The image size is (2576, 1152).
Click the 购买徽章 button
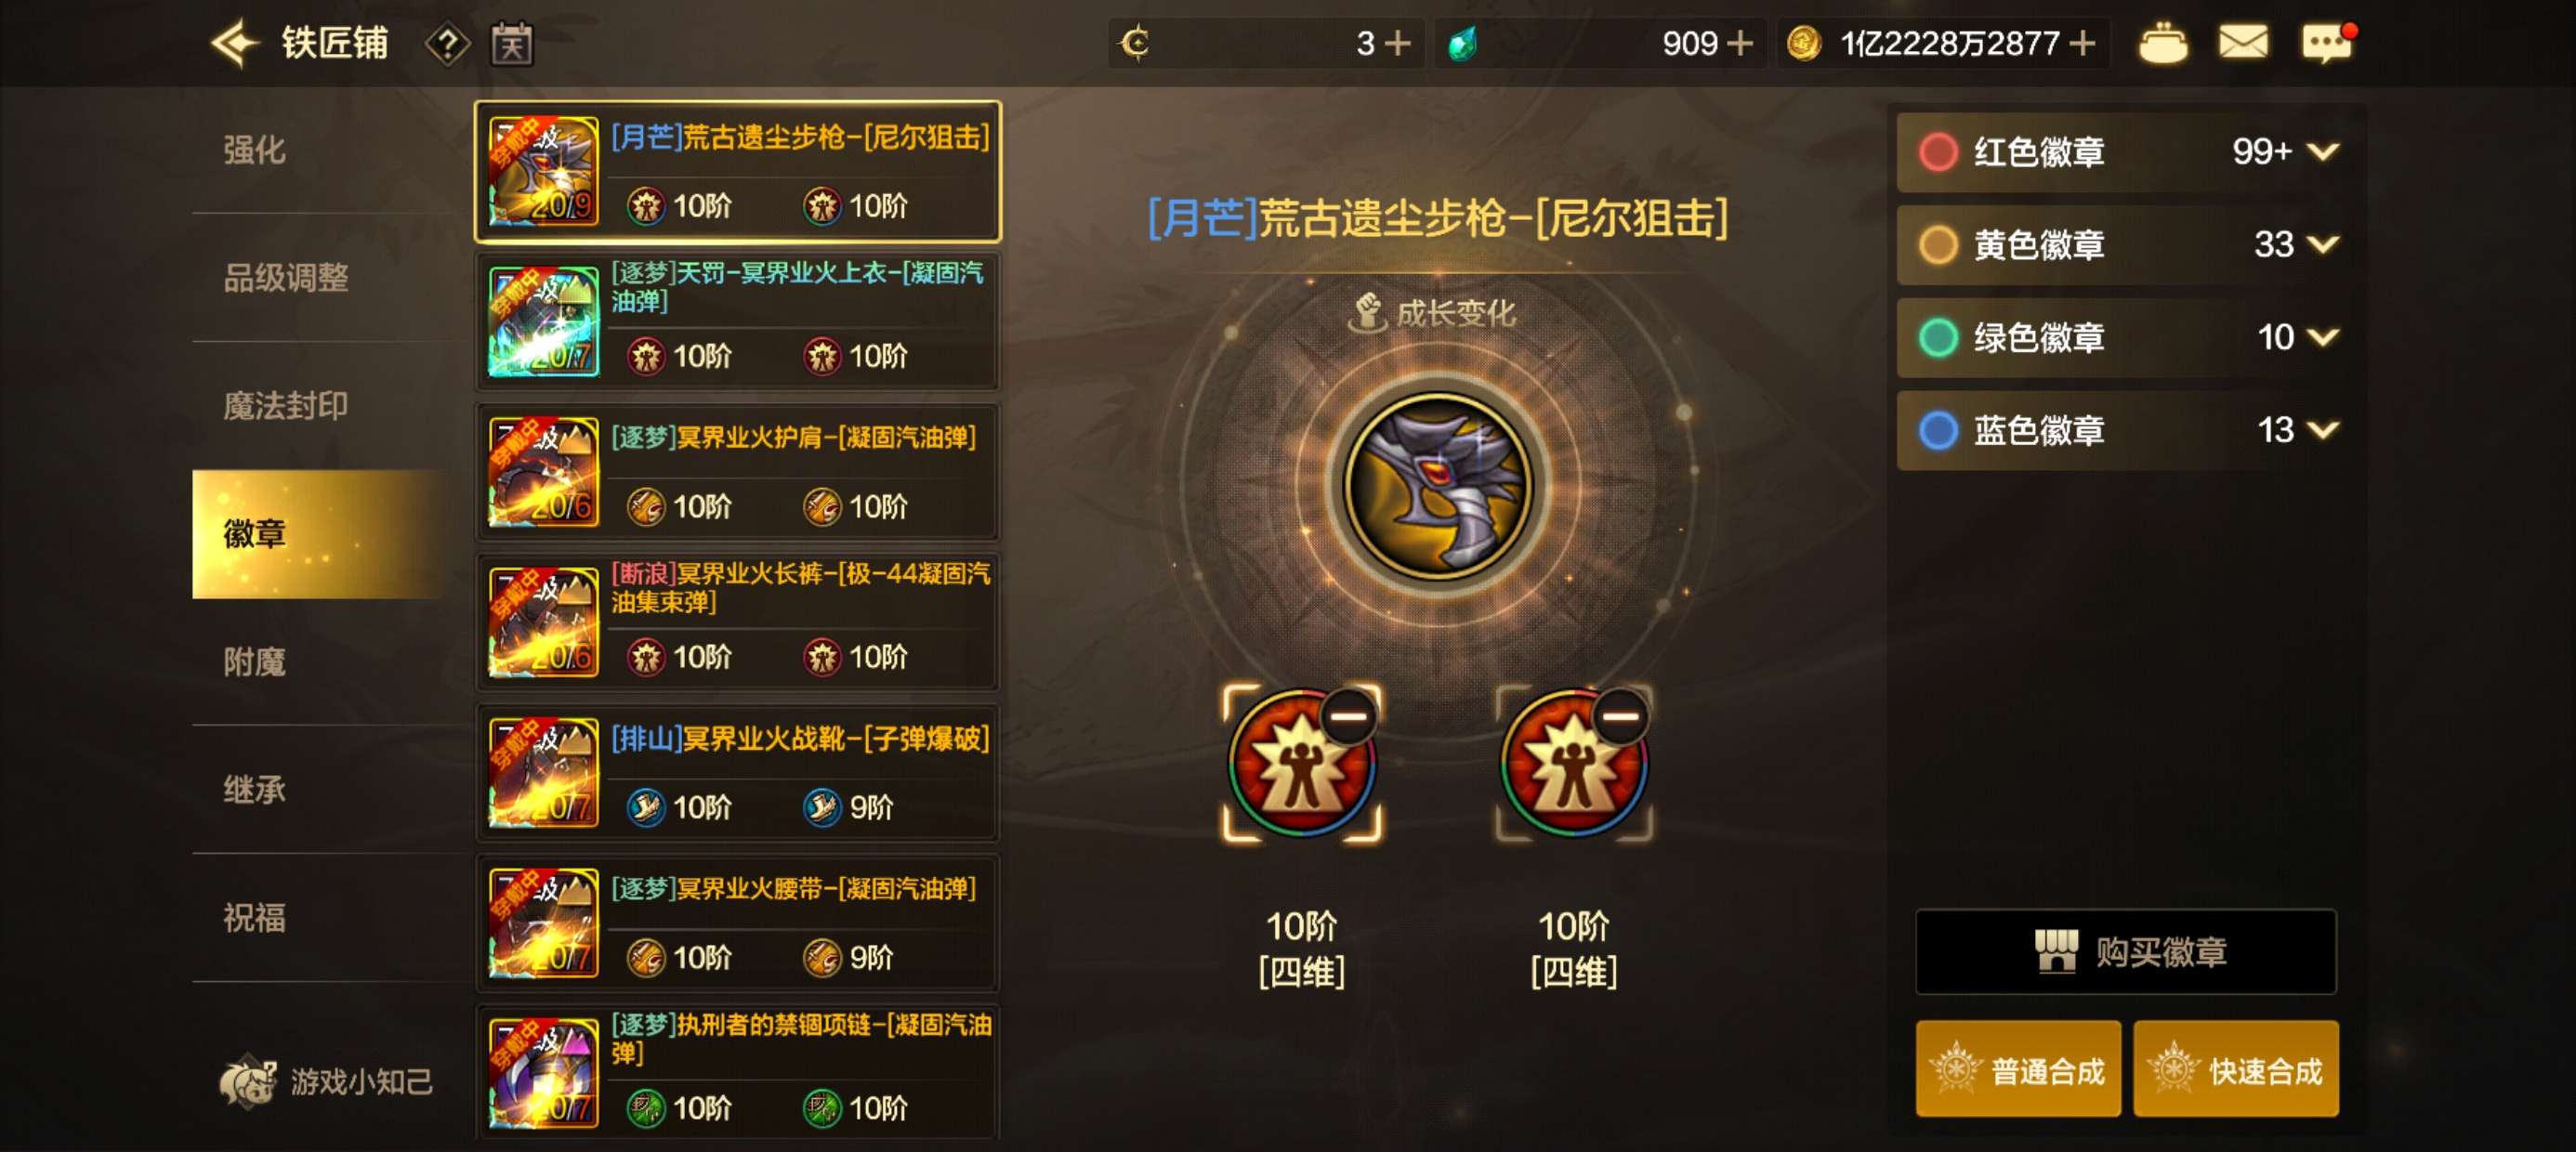(x=2125, y=952)
